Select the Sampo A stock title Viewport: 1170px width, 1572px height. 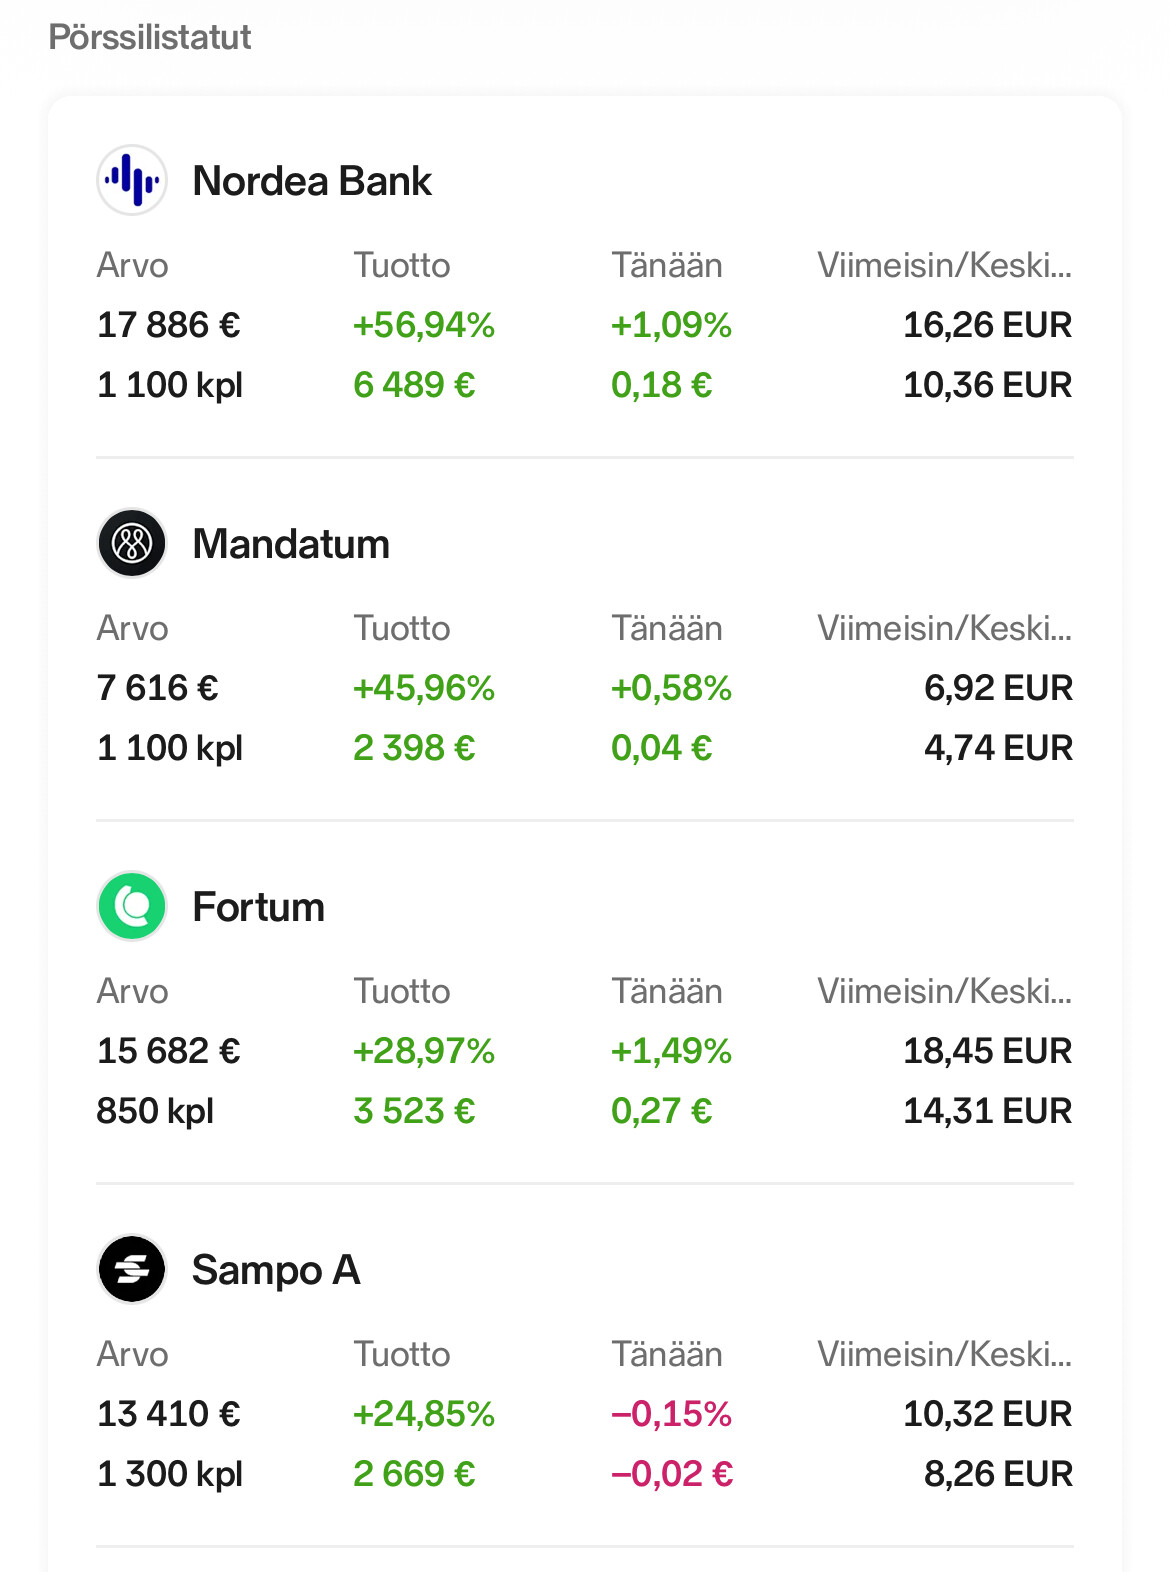click(275, 1271)
